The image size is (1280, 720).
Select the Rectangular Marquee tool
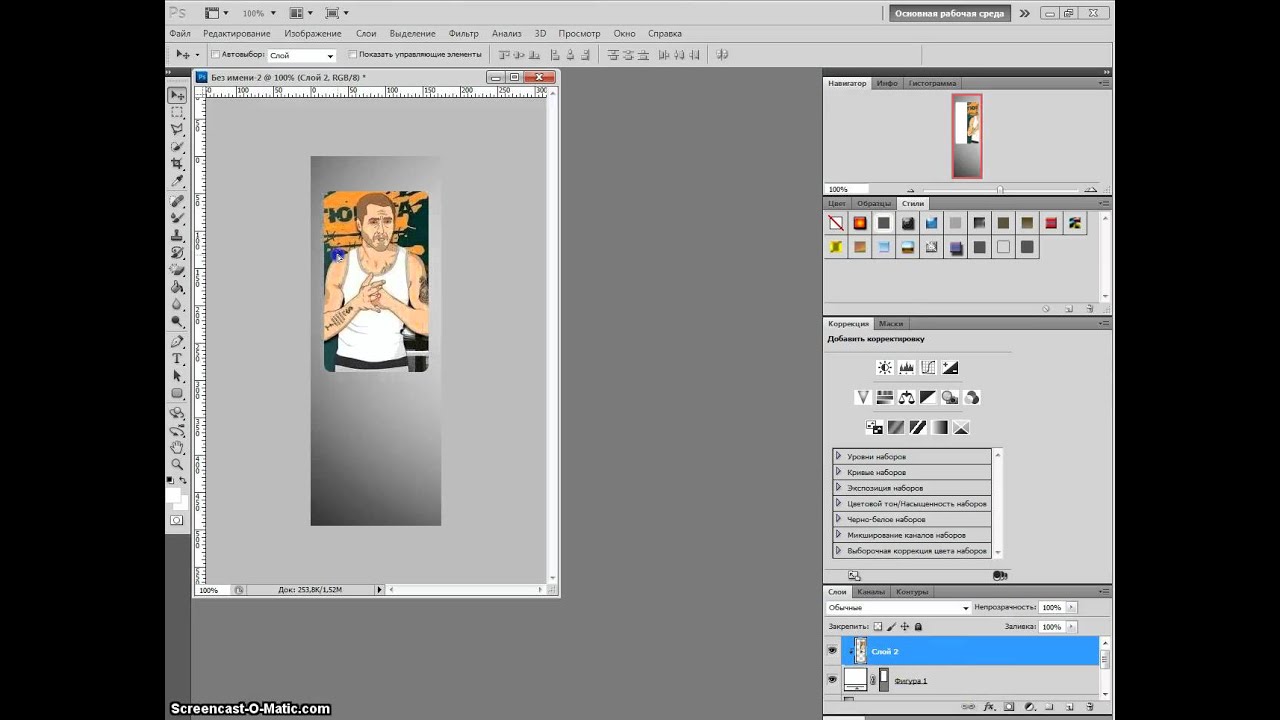[177, 112]
